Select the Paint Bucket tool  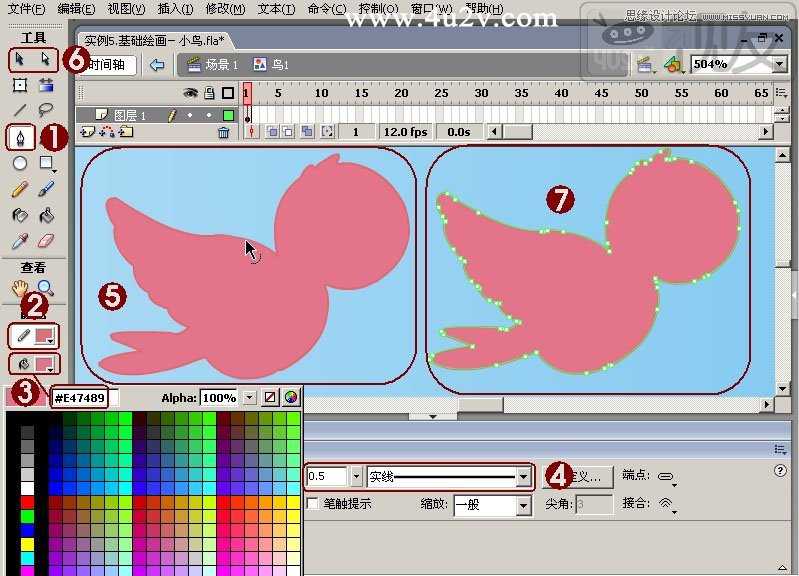pos(46,215)
